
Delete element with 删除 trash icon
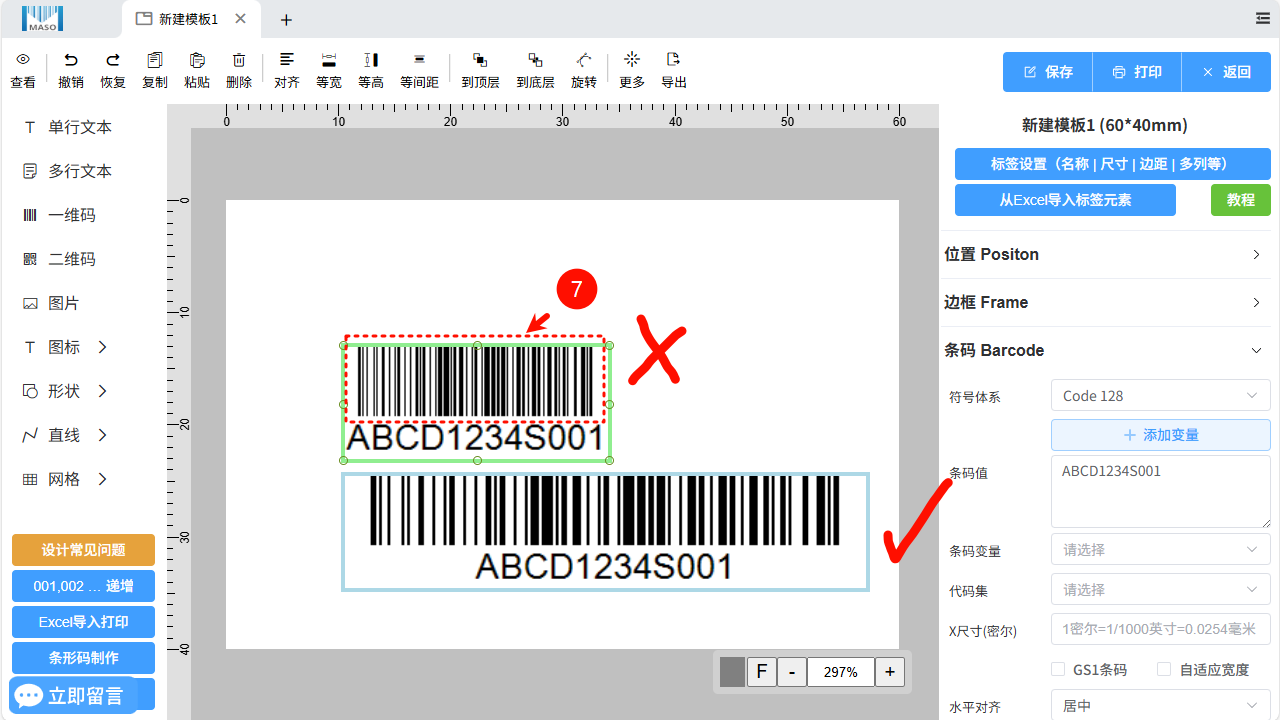pos(239,60)
